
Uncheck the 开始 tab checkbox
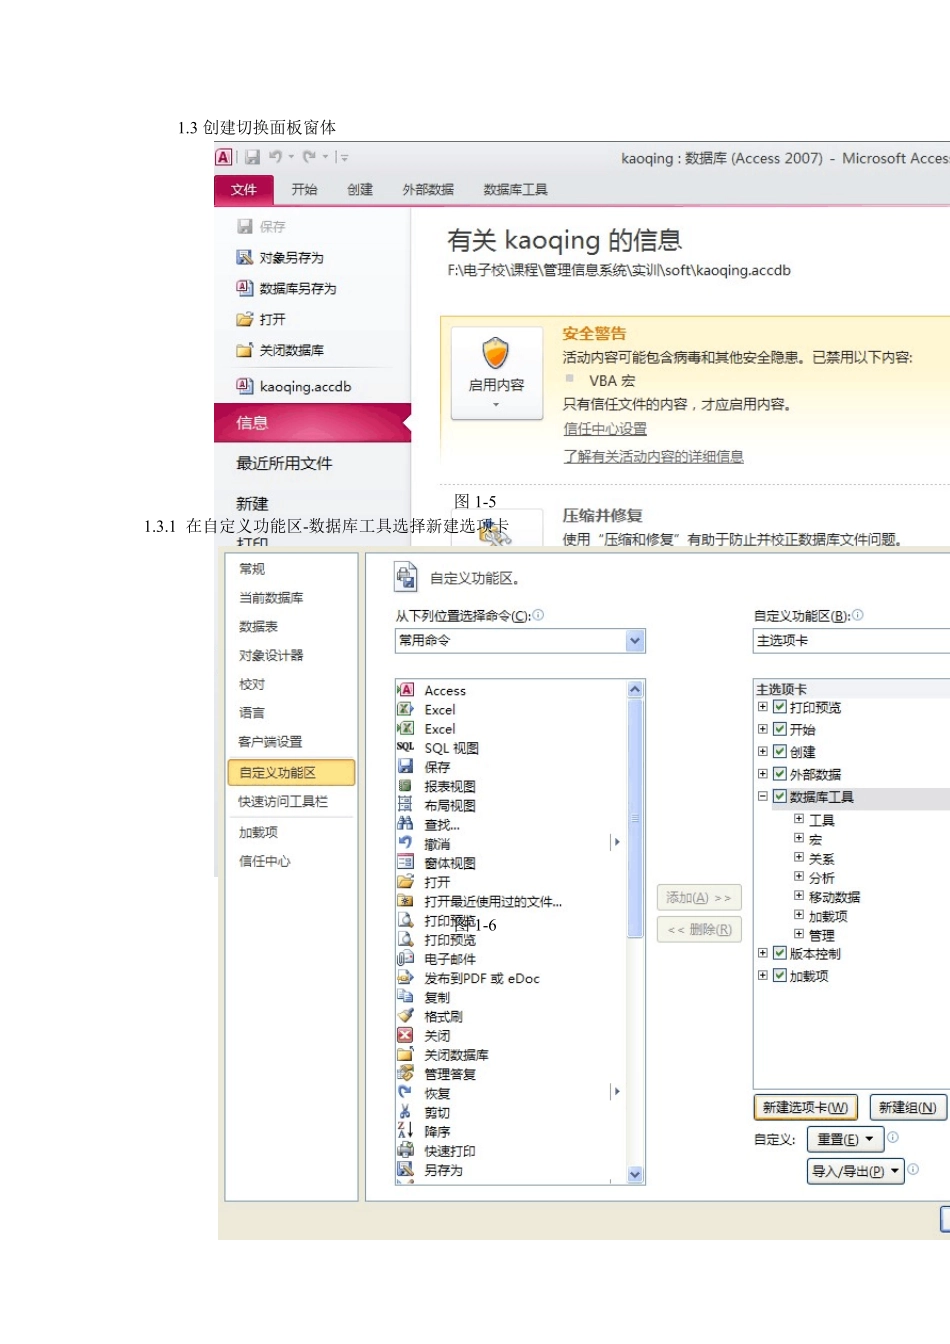point(780,729)
